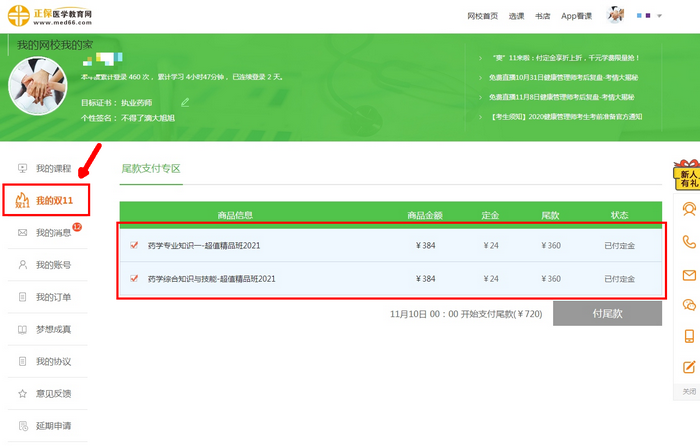Click the gray 付尾款 button

607,314
